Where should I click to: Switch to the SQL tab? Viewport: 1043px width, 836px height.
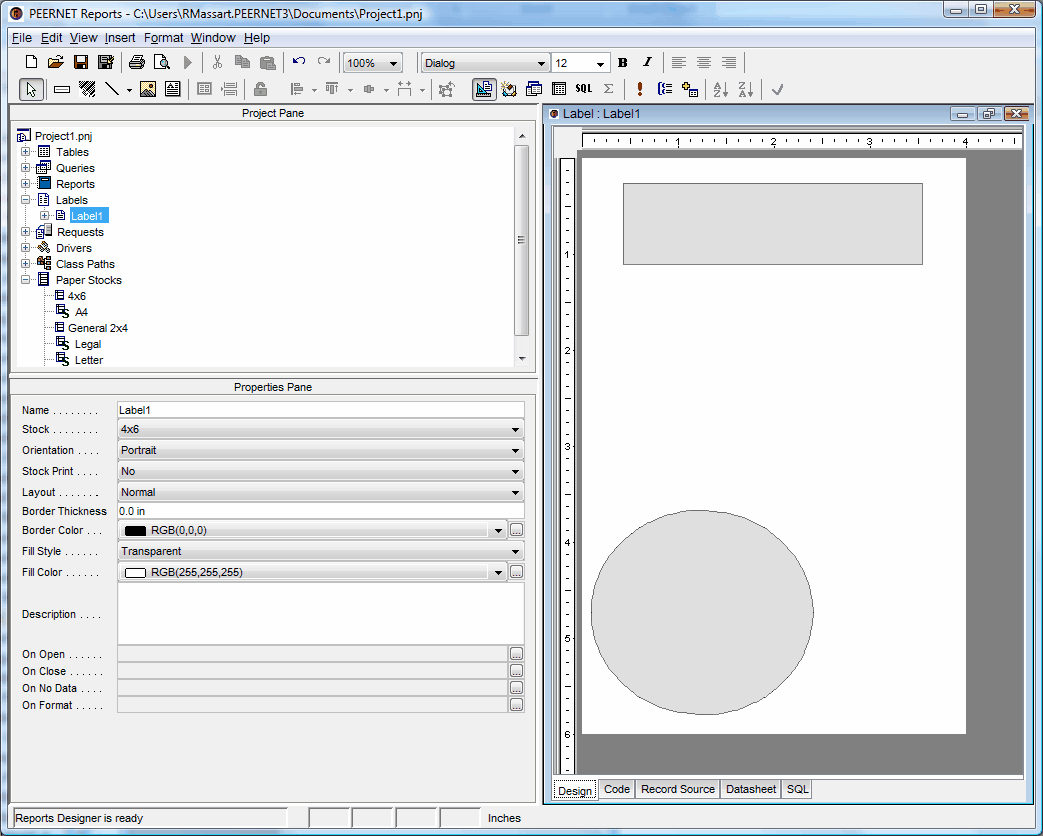click(x=797, y=789)
